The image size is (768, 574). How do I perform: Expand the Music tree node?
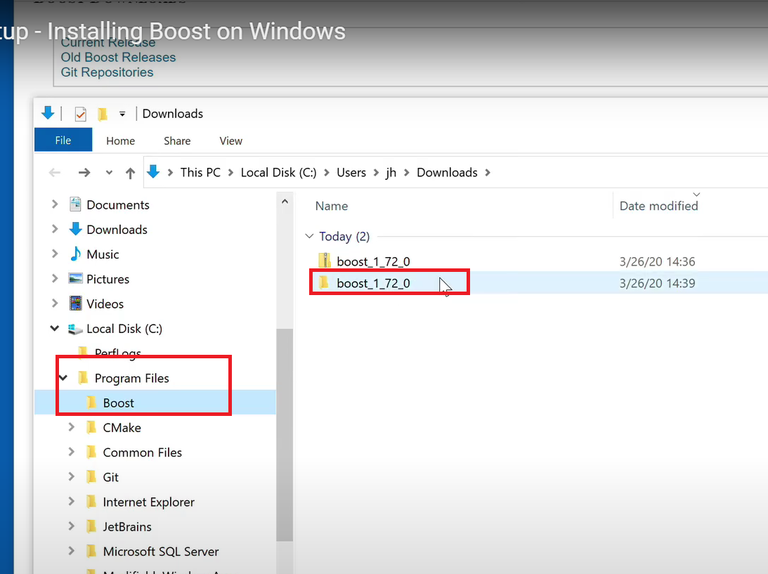click(55, 254)
